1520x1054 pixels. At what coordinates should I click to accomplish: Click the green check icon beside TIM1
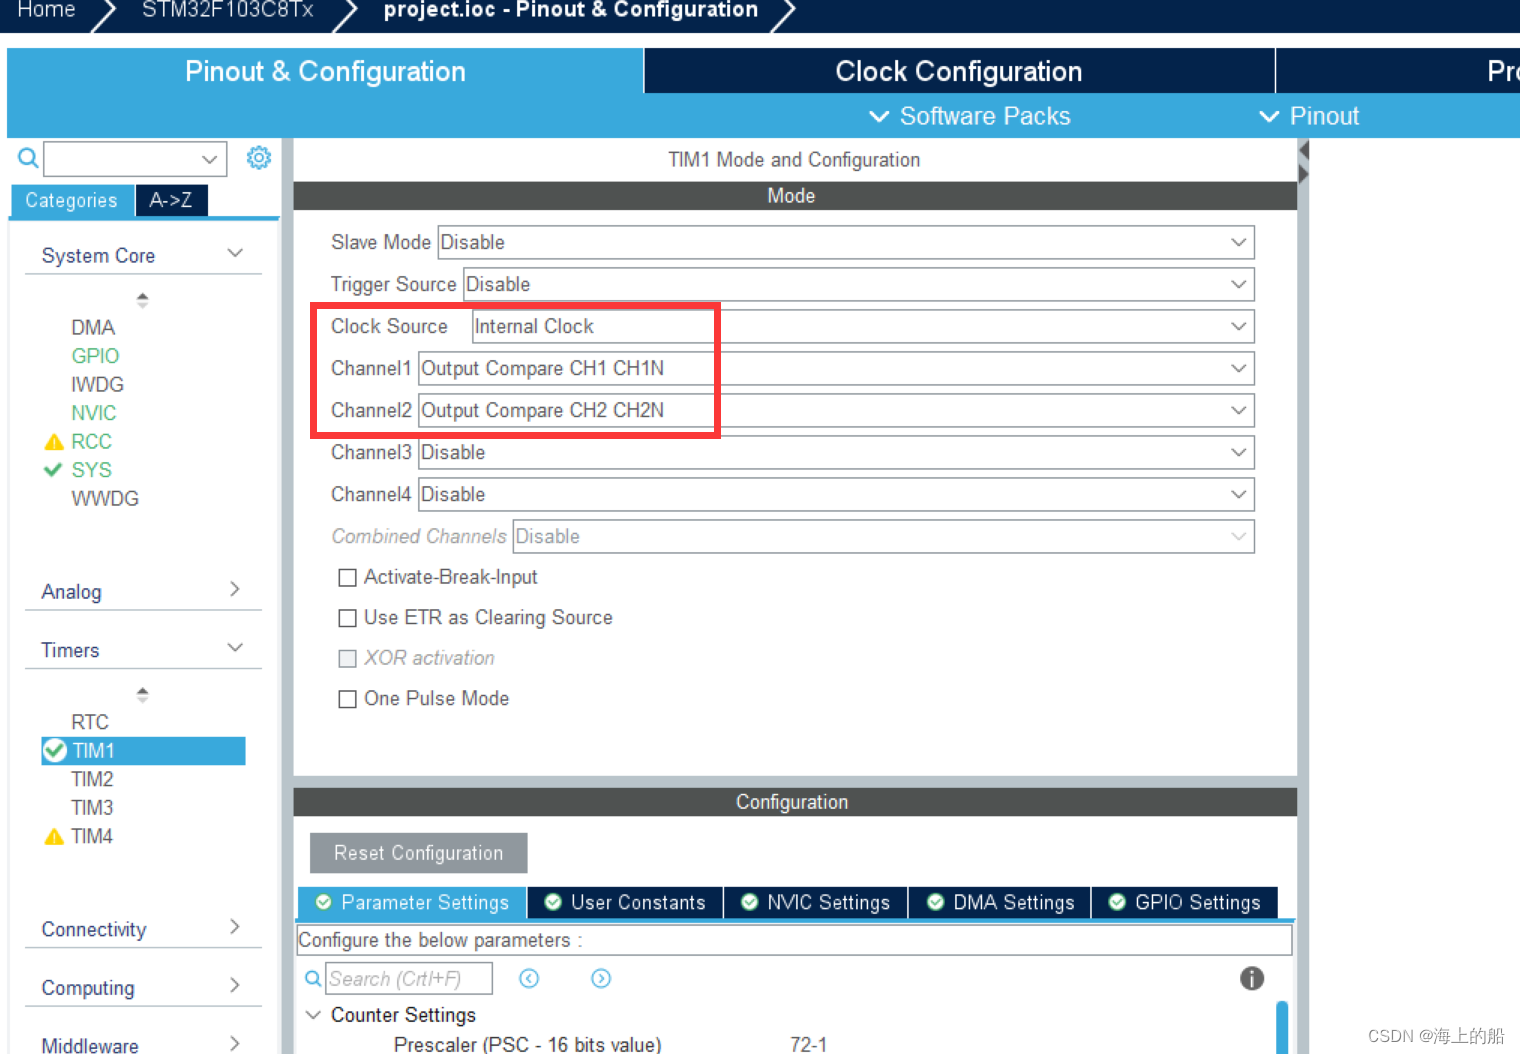coord(54,750)
